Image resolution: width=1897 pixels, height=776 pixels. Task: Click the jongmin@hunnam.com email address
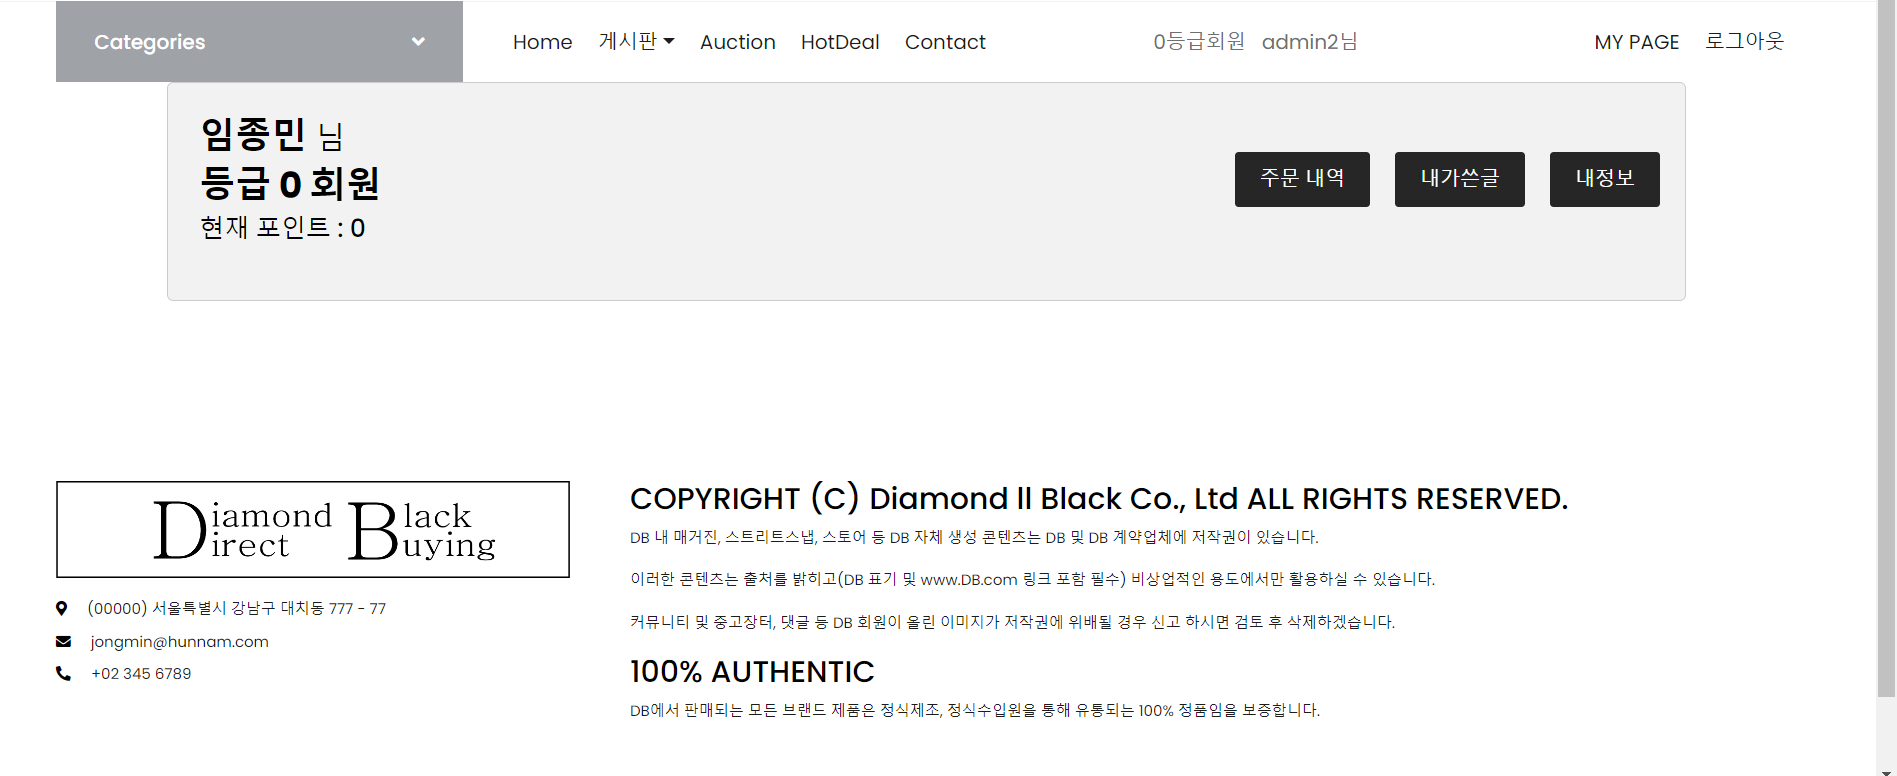coord(179,641)
